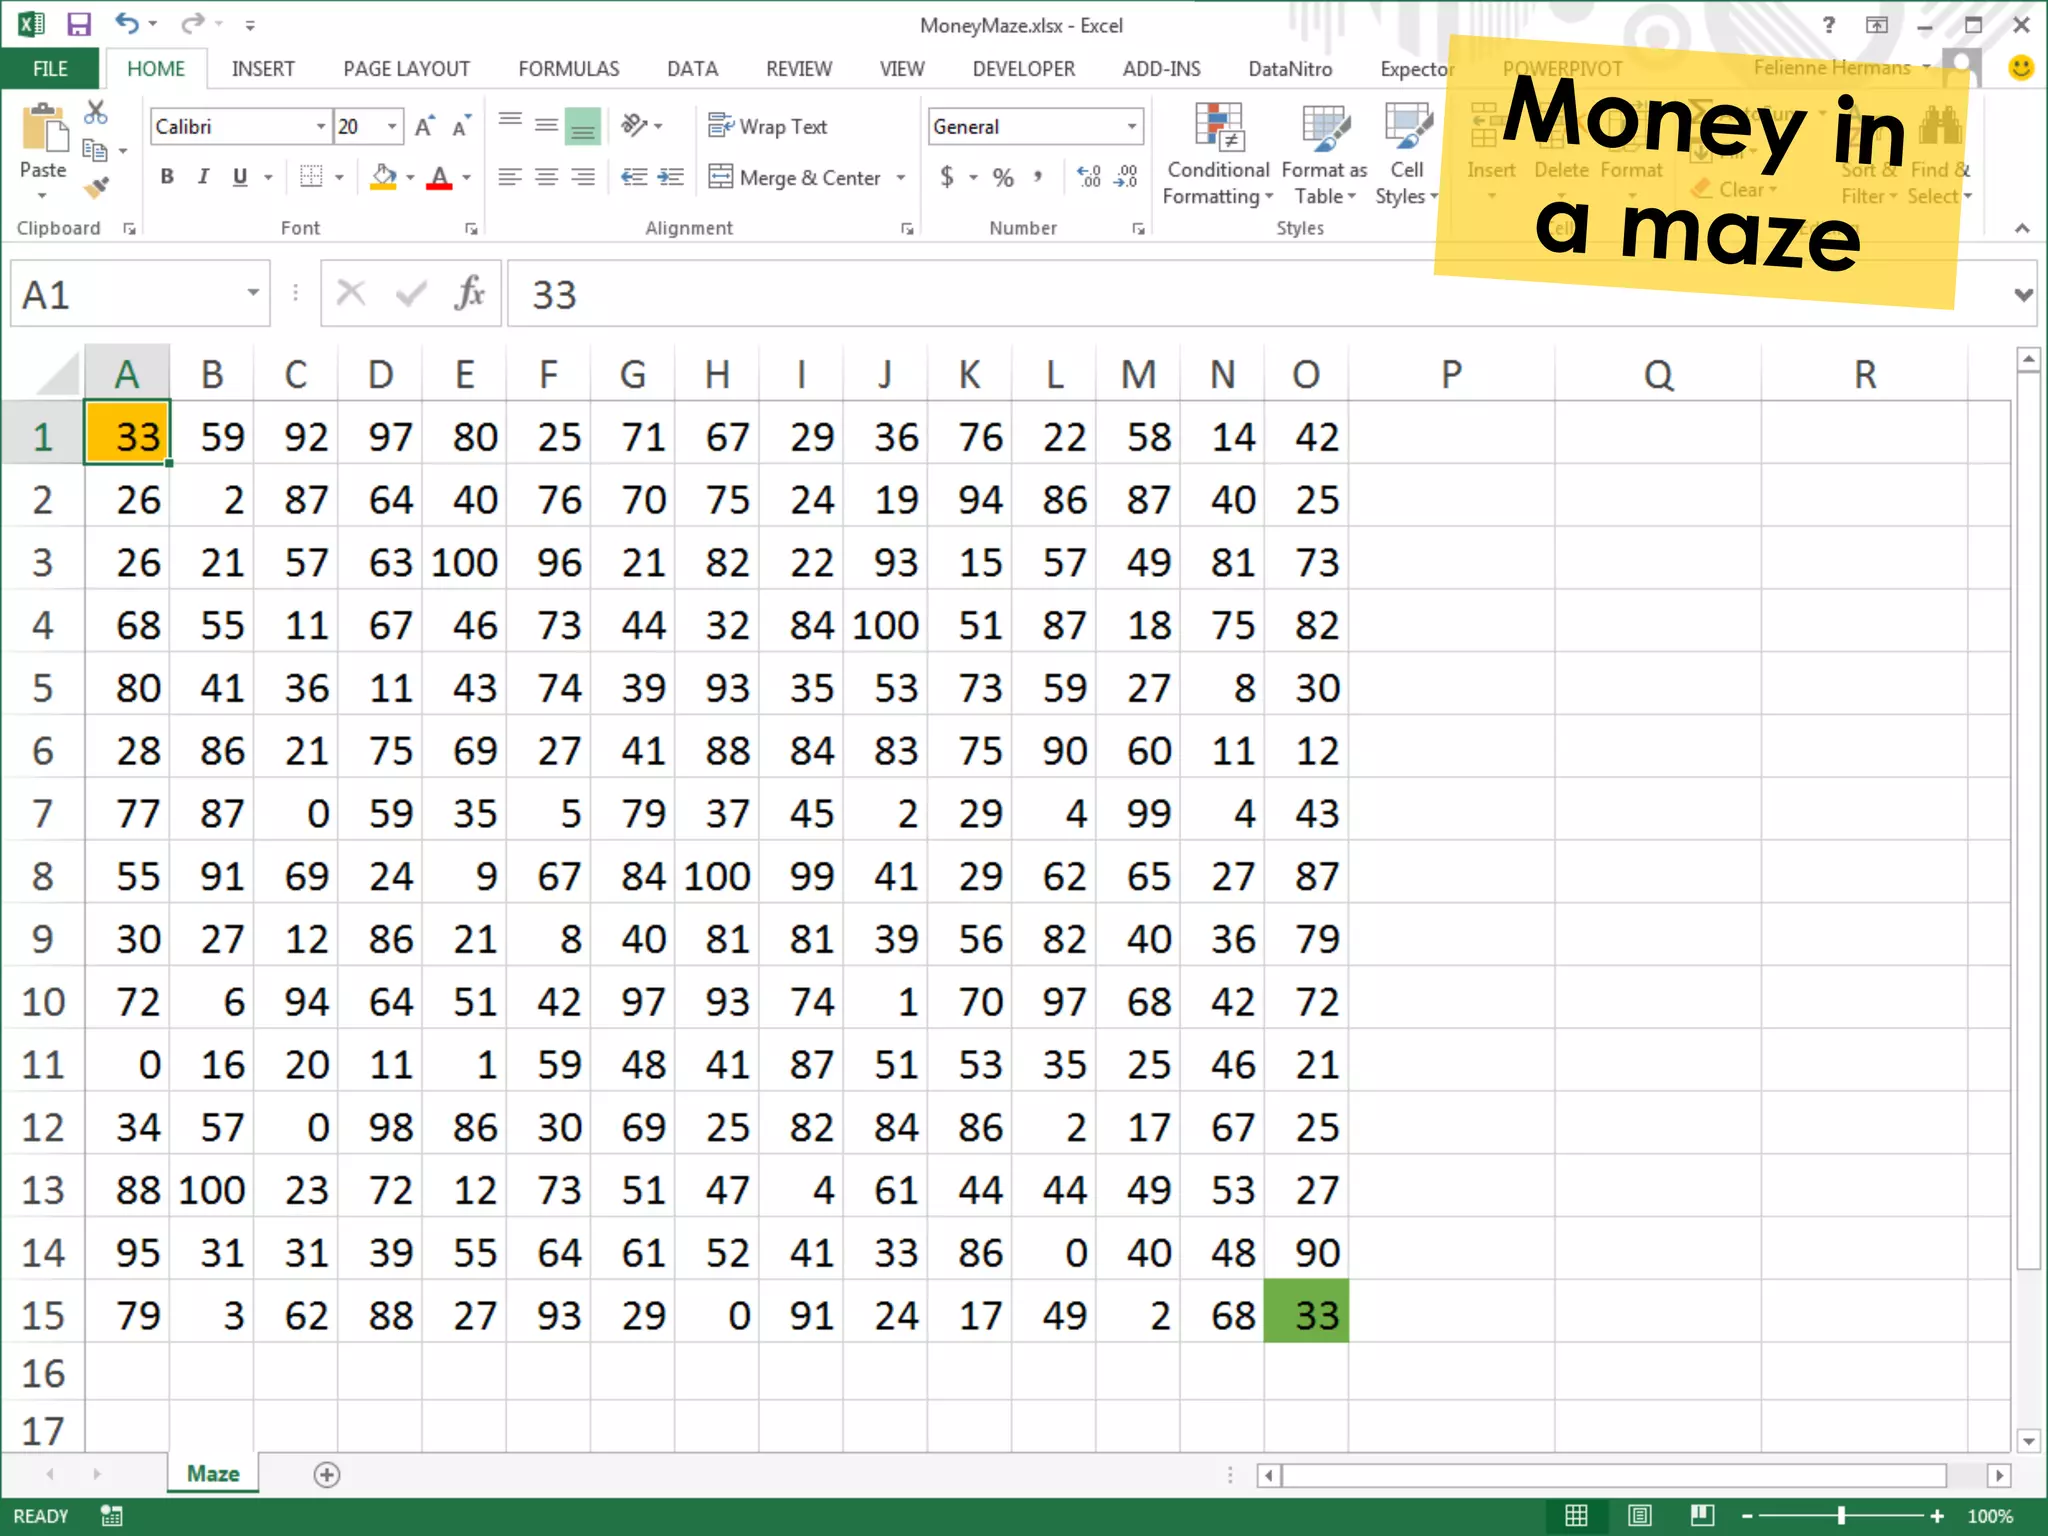Apply comma style number format
2048x1536 pixels.
pos(1039,177)
